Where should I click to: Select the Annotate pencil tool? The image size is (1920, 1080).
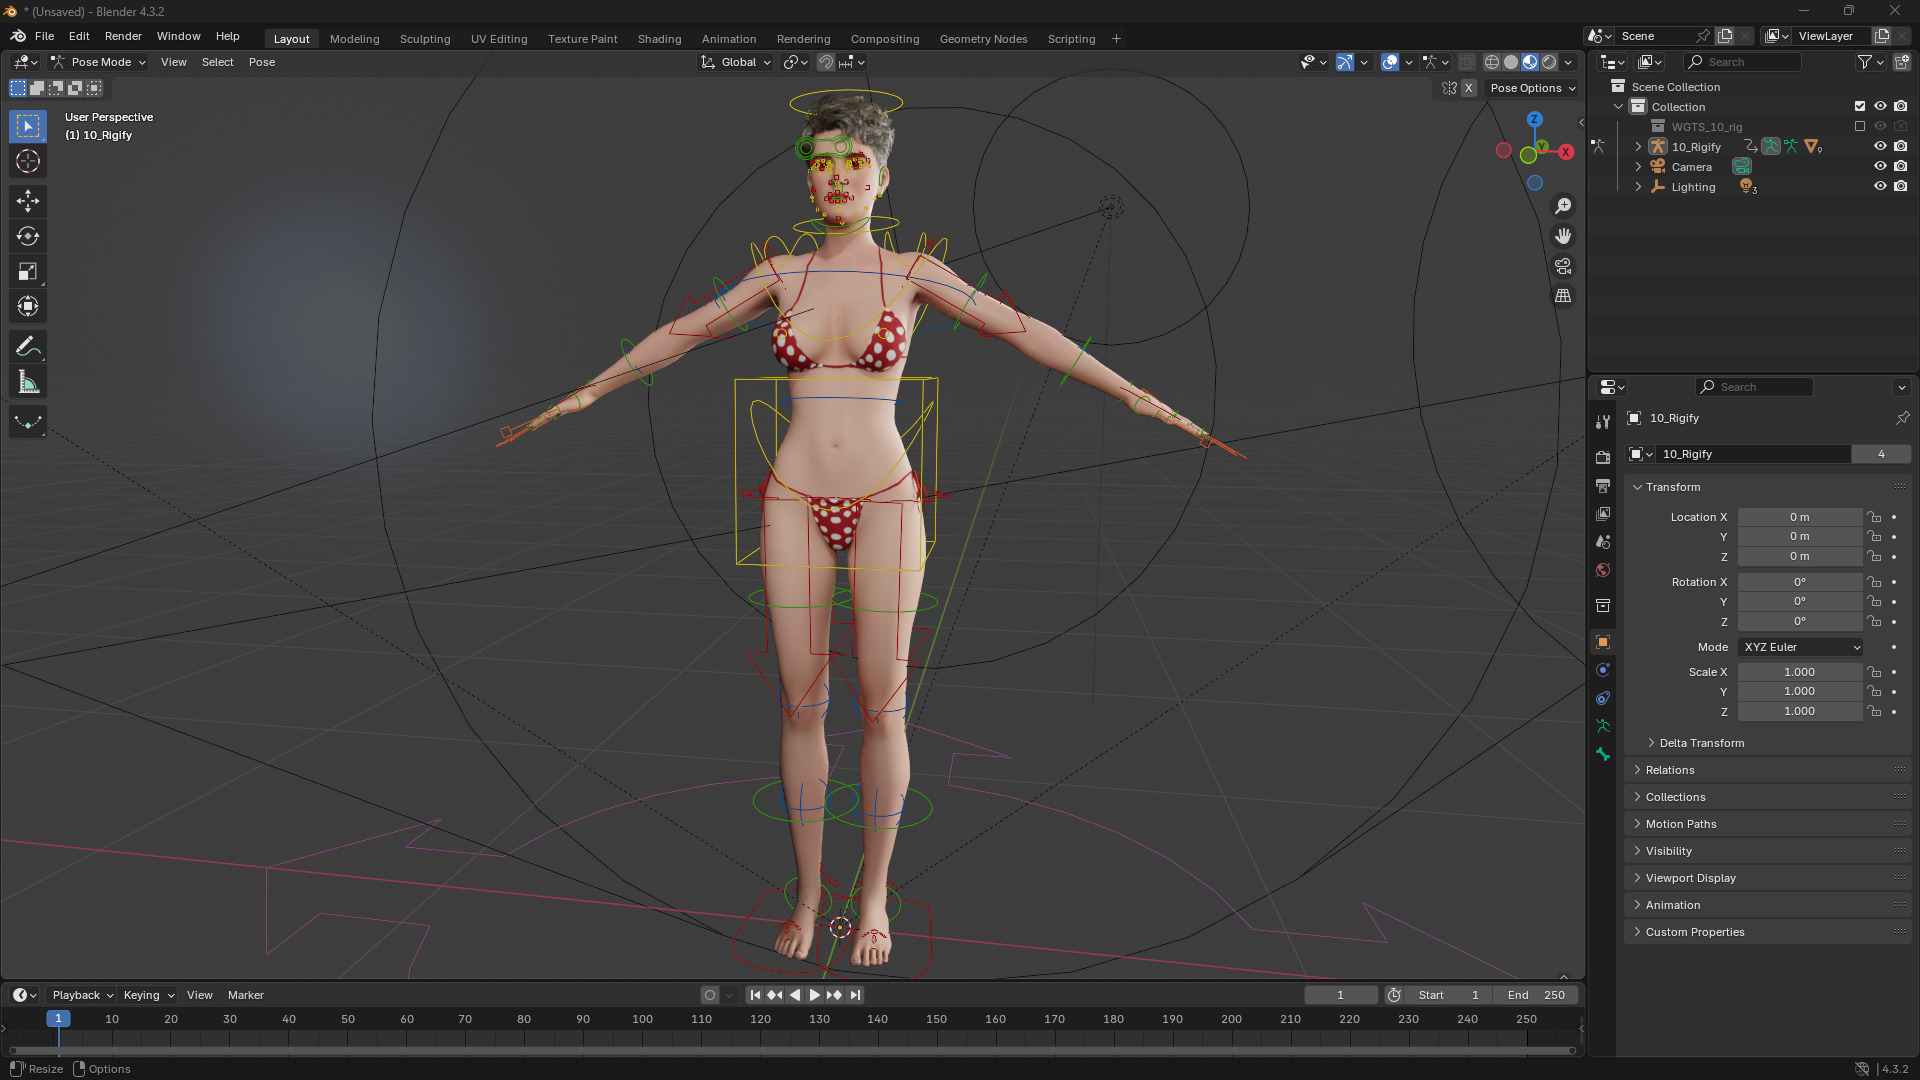28,347
